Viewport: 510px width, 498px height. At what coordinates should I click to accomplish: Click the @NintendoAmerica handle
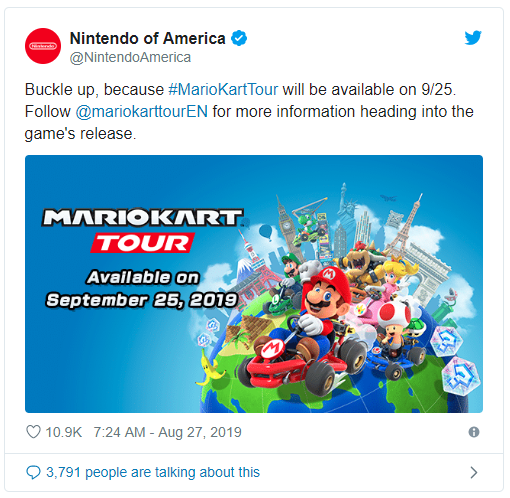click(130, 57)
